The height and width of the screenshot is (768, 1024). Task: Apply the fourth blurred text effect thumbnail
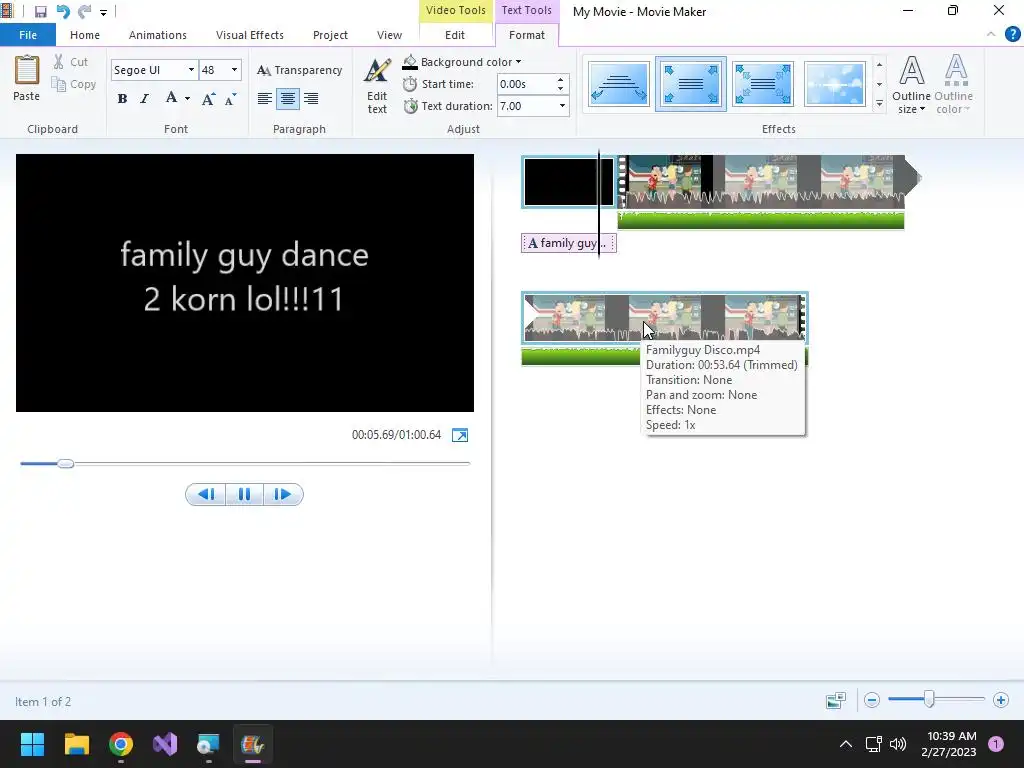(x=835, y=84)
